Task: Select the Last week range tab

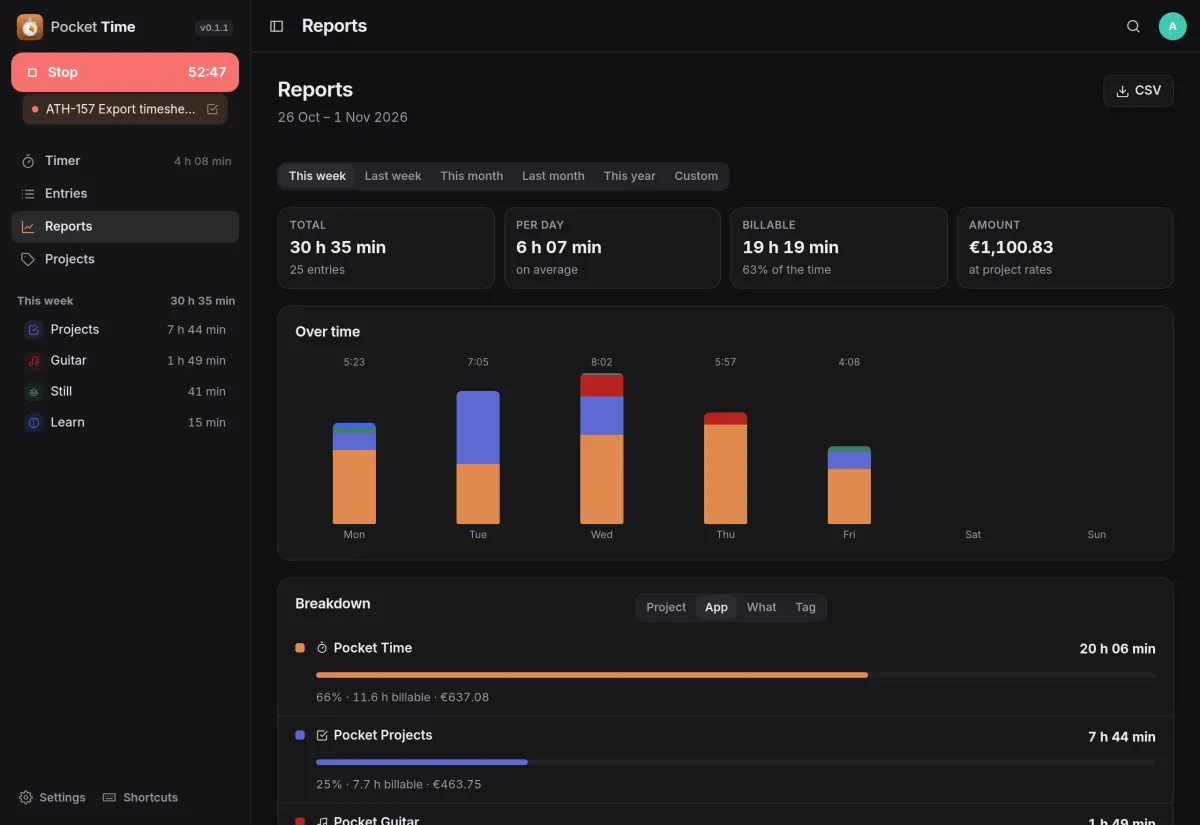Action: pyautogui.click(x=393, y=176)
